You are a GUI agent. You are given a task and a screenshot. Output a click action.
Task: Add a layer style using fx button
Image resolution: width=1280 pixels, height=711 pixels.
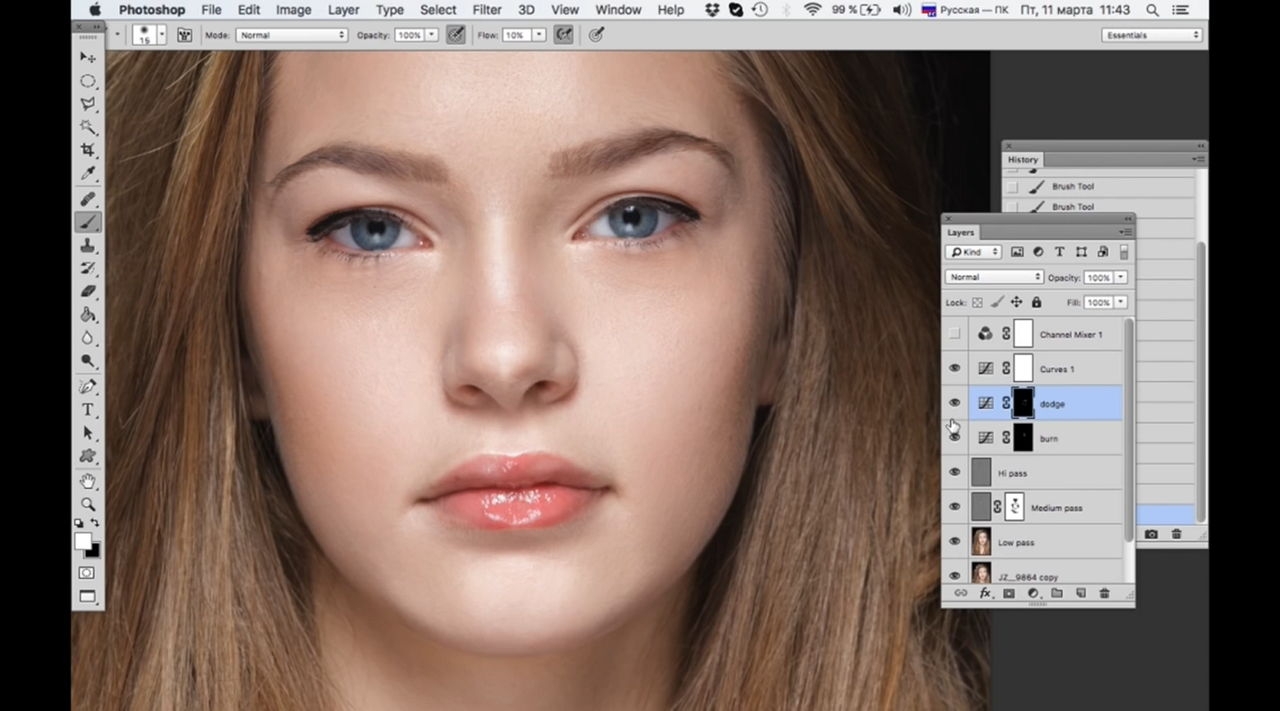[985, 593]
